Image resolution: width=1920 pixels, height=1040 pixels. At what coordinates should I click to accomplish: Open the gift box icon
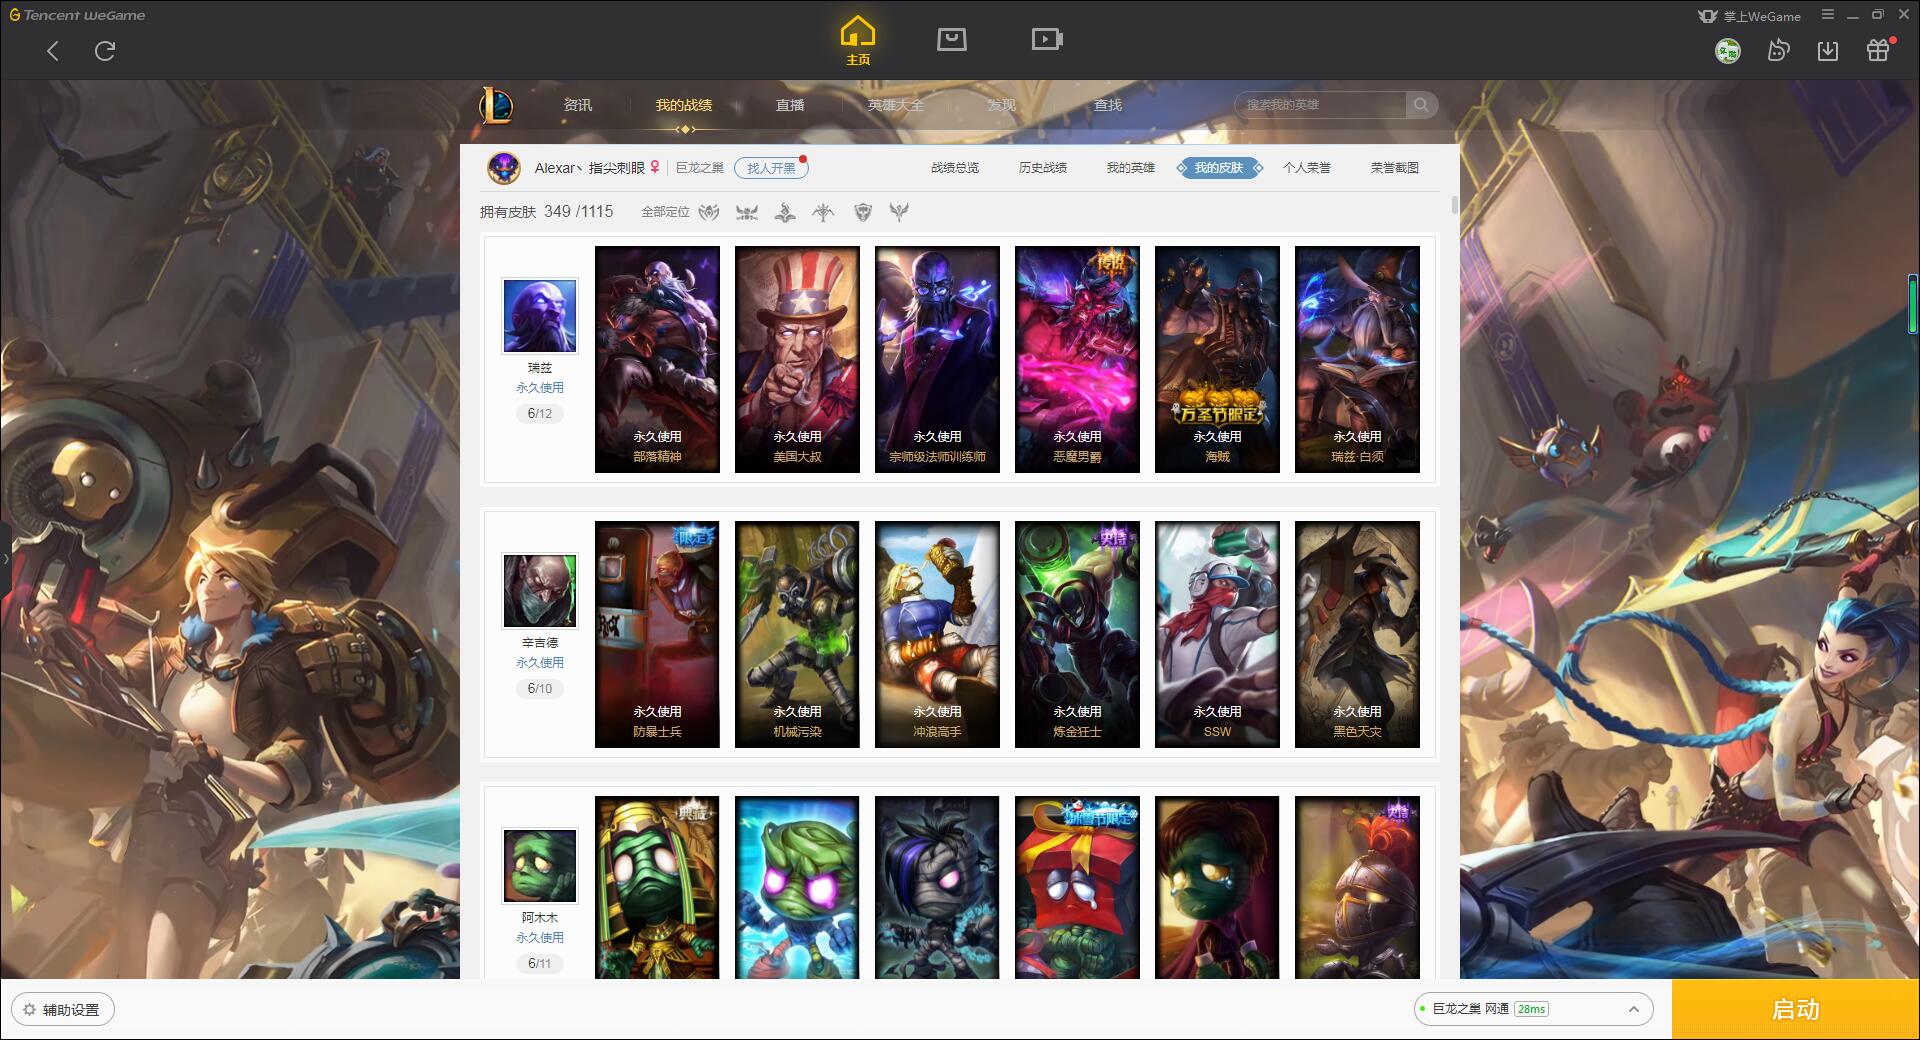point(1878,51)
